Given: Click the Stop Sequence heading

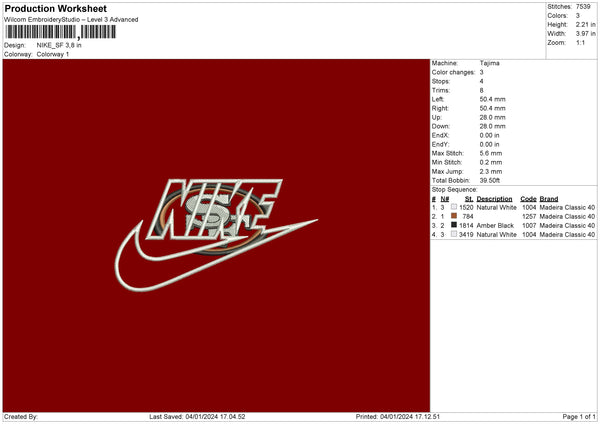Looking at the screenshot, I should (455, 190).
